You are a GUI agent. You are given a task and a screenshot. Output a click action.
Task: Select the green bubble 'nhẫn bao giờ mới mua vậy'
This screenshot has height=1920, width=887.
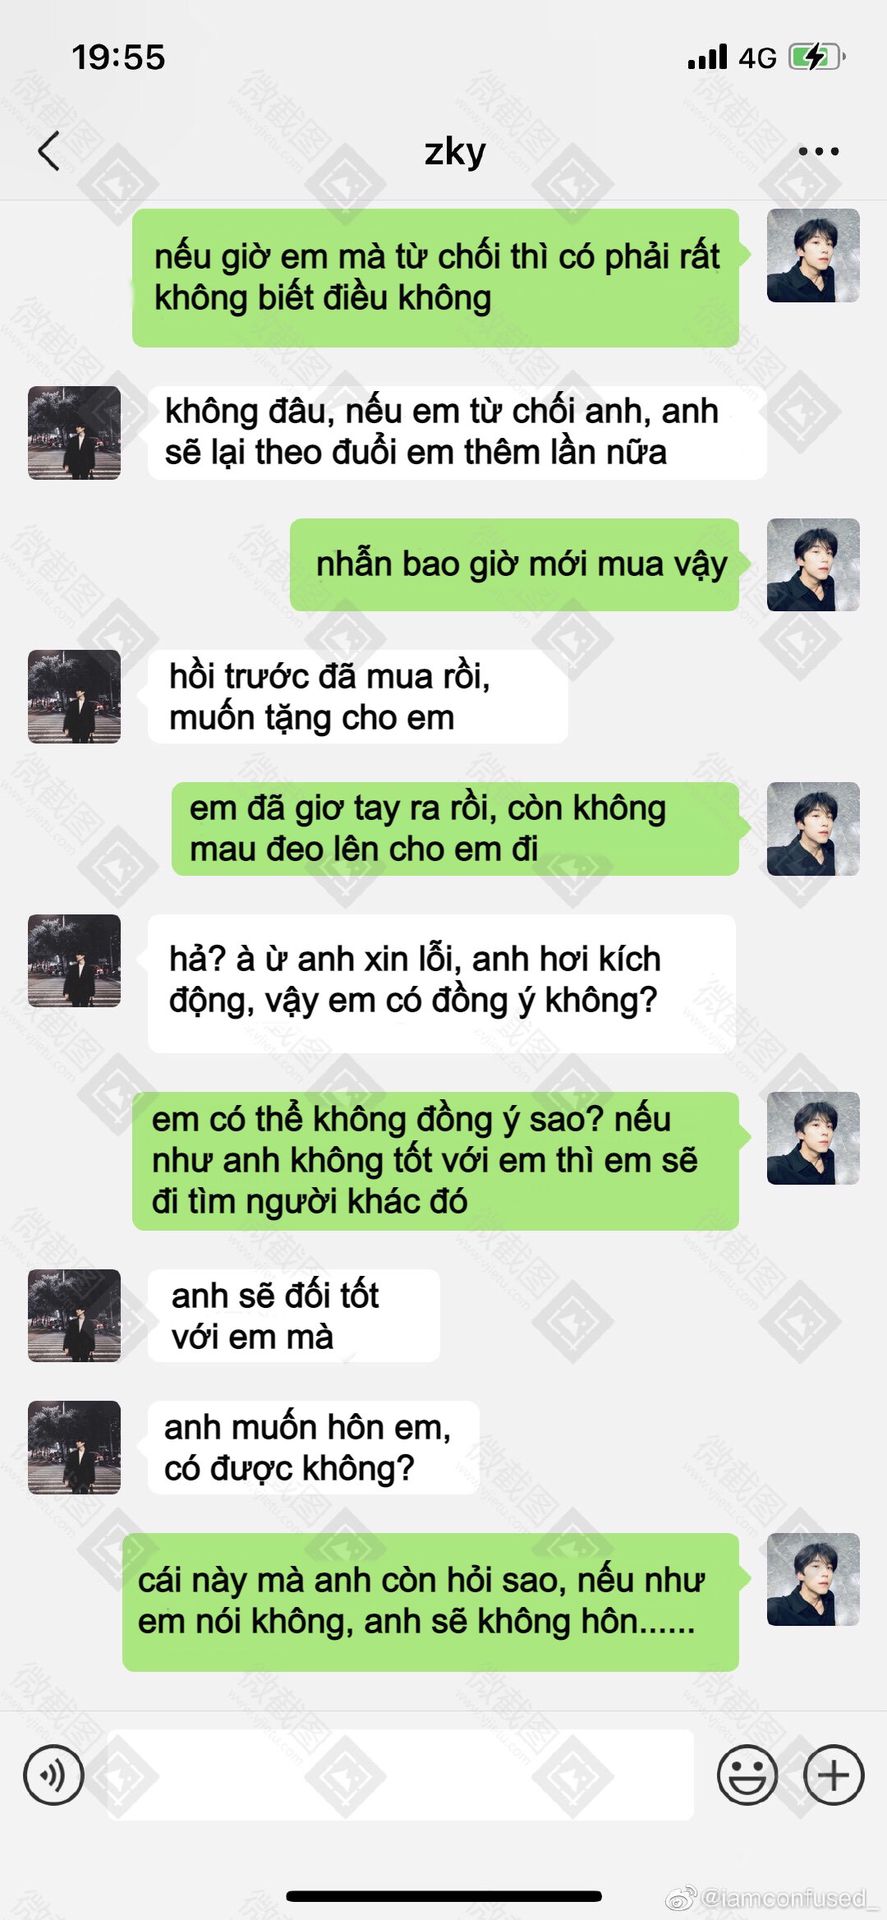pos(514,565)
